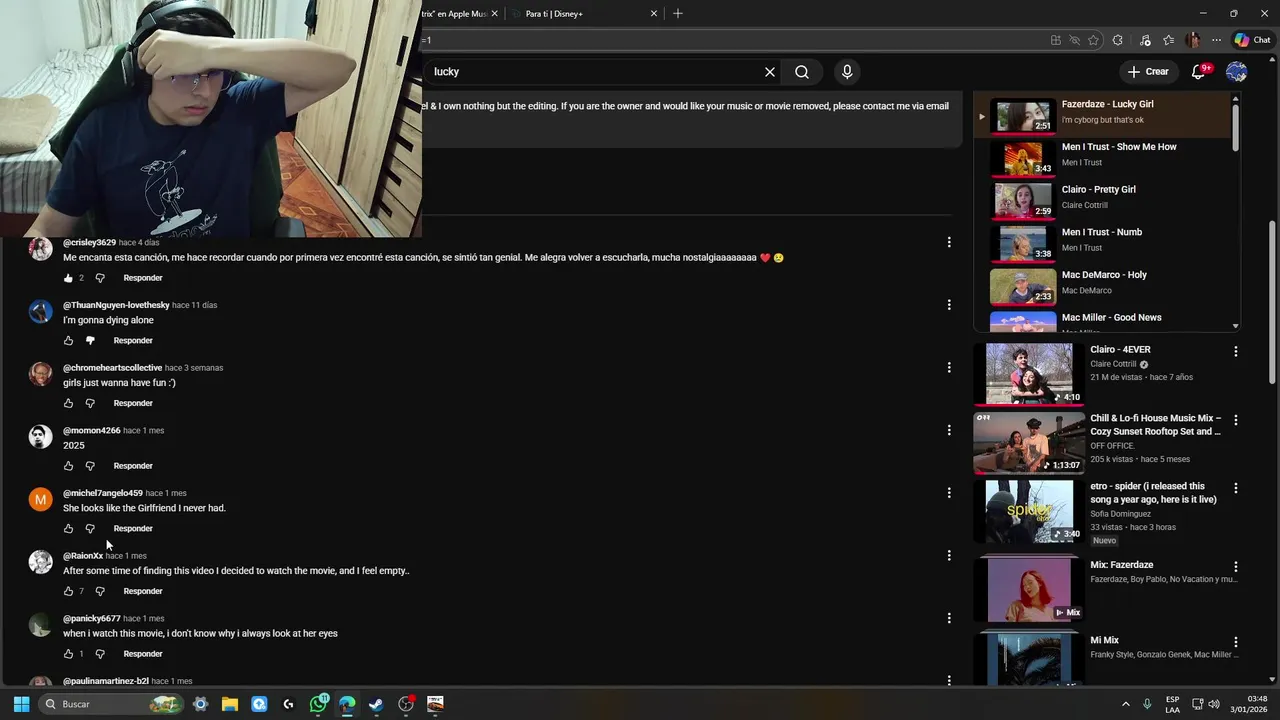
Task: Like @panicky6677's comment about her eyes
Action: tap(68, 654)
